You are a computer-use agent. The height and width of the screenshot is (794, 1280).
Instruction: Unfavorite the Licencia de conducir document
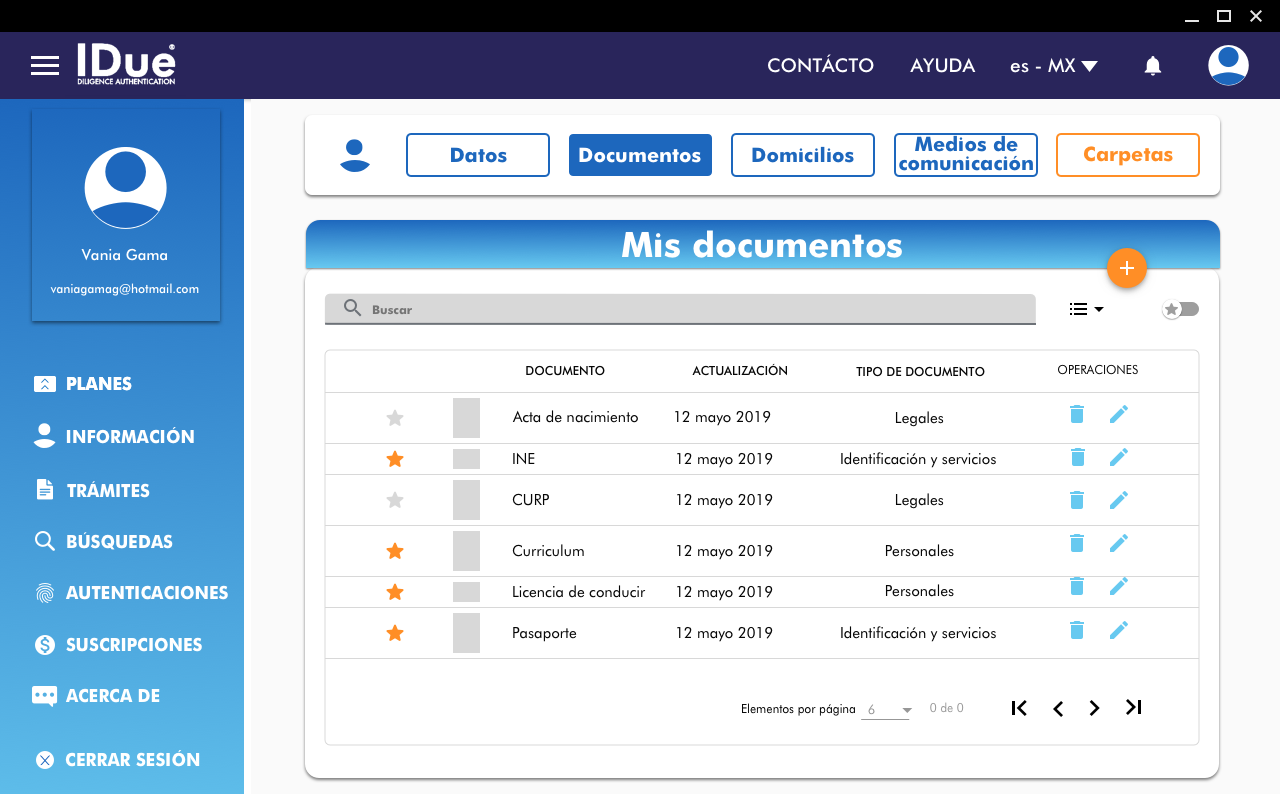[395, 592]
